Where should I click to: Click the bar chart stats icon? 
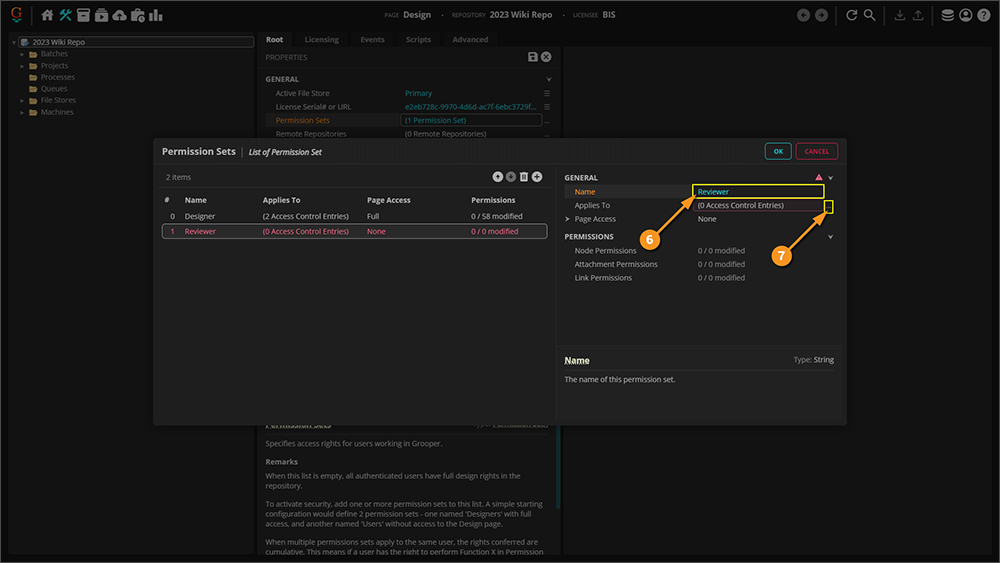155,15
